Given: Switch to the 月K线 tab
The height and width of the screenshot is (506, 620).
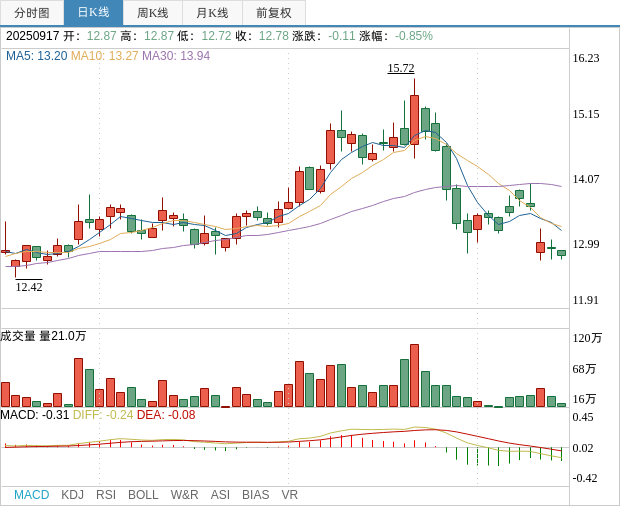Looking at the screenshot, I should click(212, 13).
